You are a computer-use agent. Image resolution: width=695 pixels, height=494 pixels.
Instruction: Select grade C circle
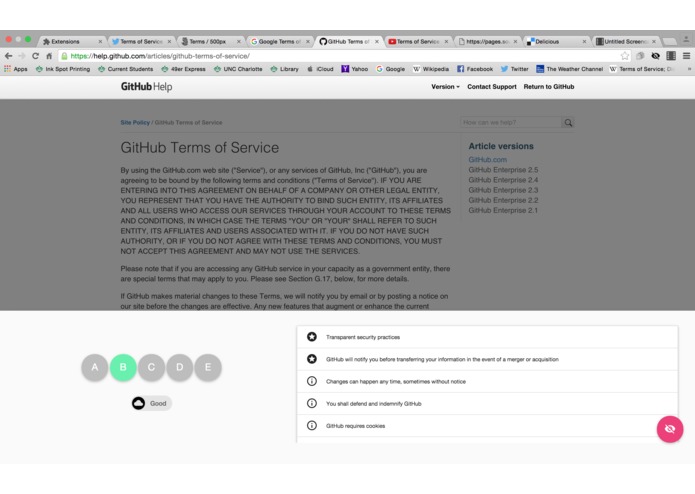[152, 367]
